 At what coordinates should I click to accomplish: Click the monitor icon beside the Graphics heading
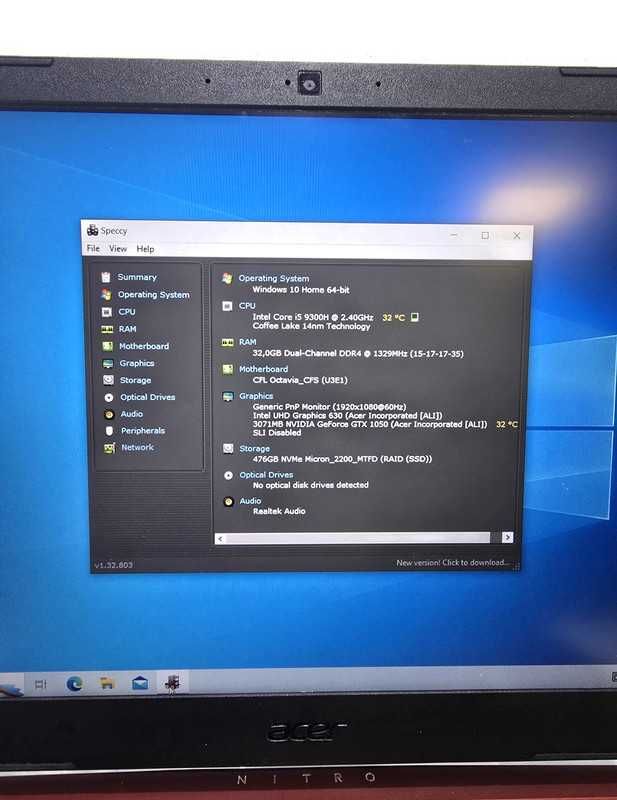[228, 396]
